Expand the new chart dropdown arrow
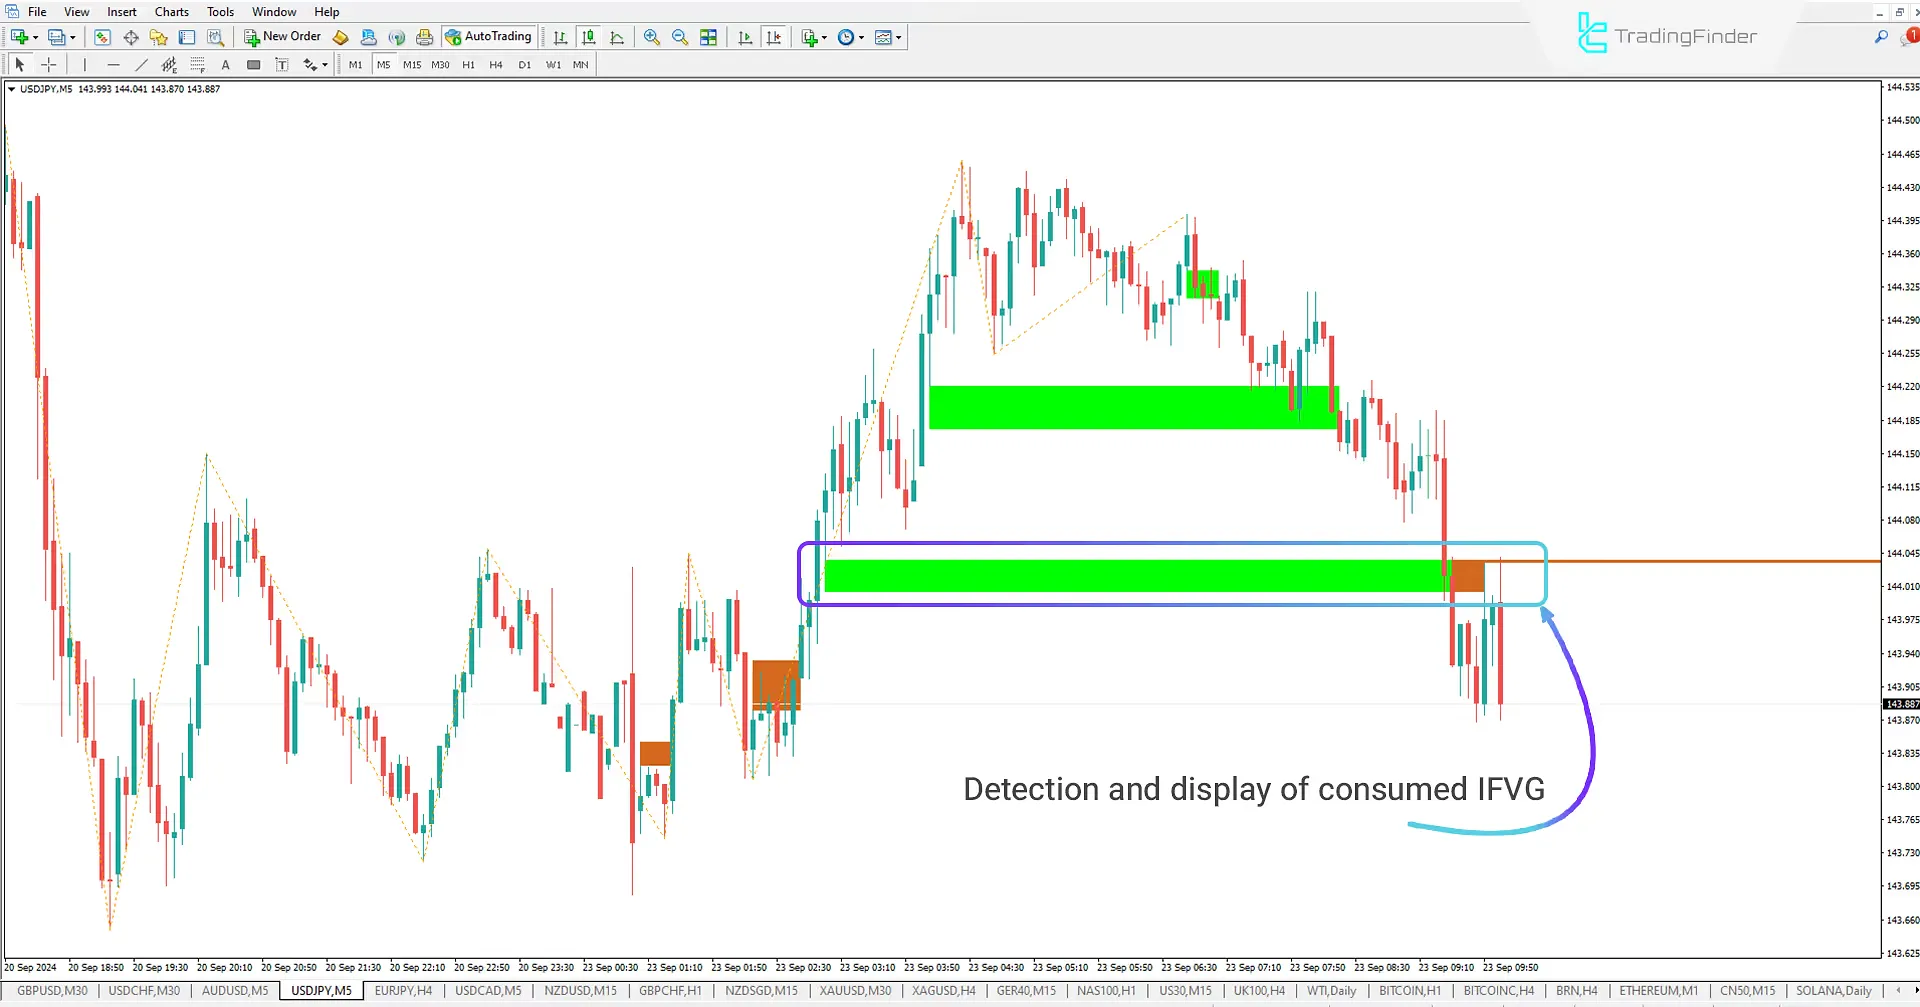 coord(36,37)
